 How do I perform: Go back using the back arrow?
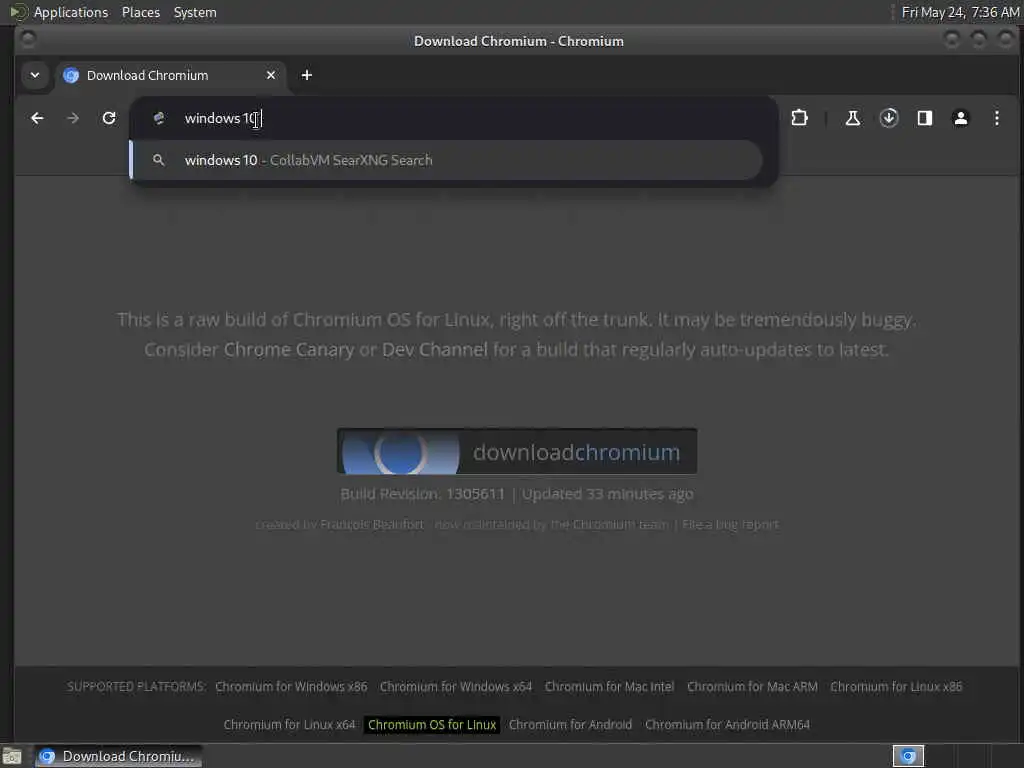[37, 118]
